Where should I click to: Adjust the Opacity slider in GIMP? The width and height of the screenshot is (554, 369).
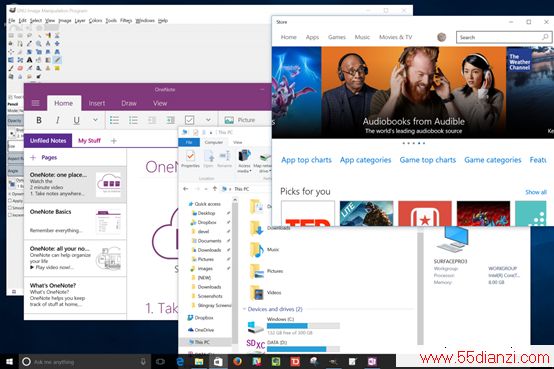click(16, 121)
